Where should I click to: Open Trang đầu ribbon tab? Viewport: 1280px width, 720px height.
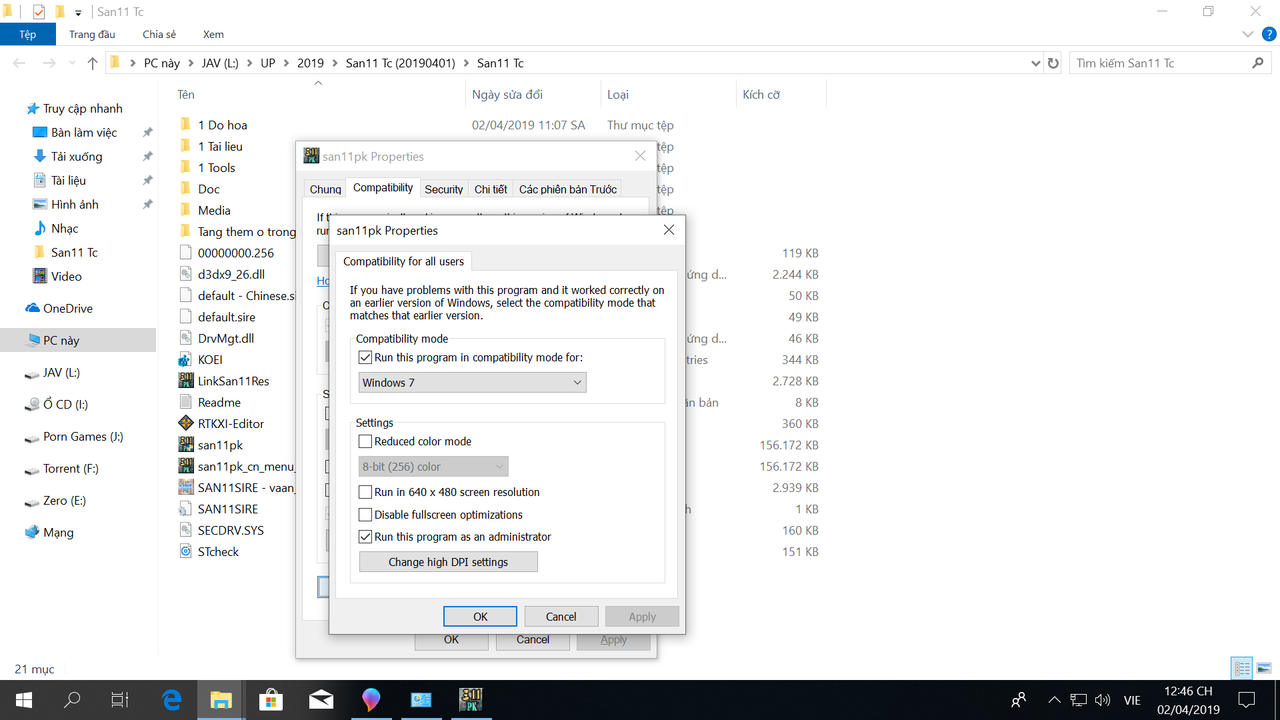click(92, 34)
